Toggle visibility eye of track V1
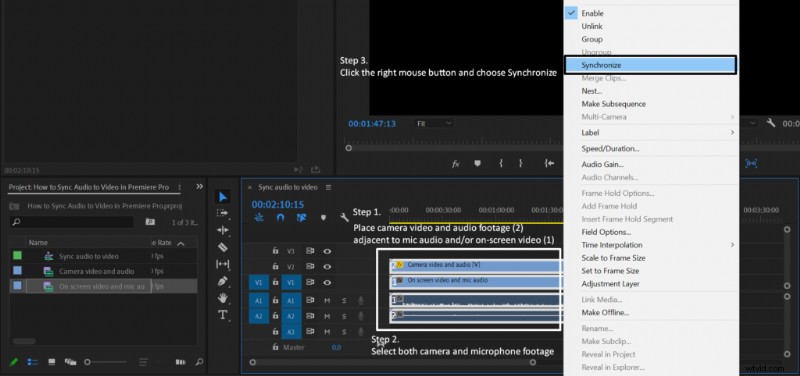This screenshot has height=376, width=800. (327, 282)
